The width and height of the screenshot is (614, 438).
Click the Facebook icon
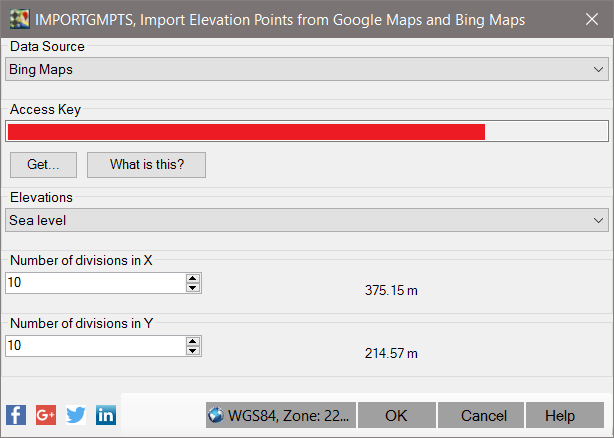[16, 415]
